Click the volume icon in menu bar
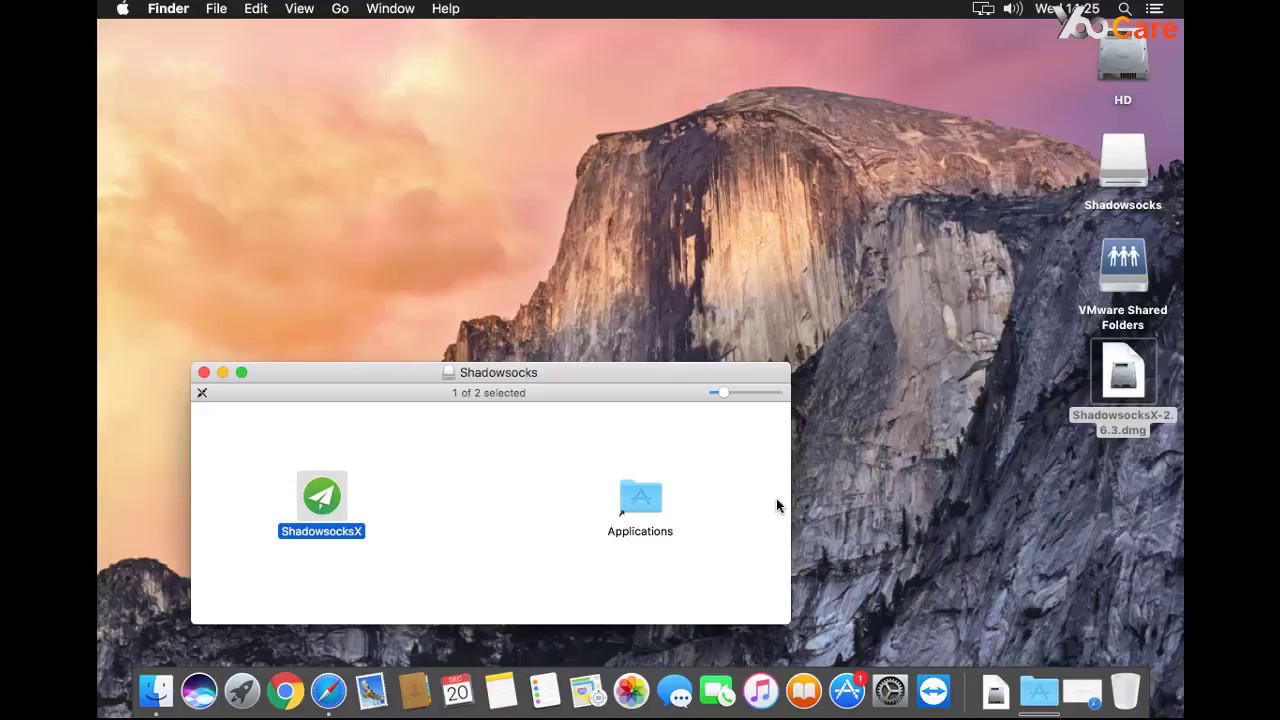This screenshot has width=1280, height=720. point(1013,9)
